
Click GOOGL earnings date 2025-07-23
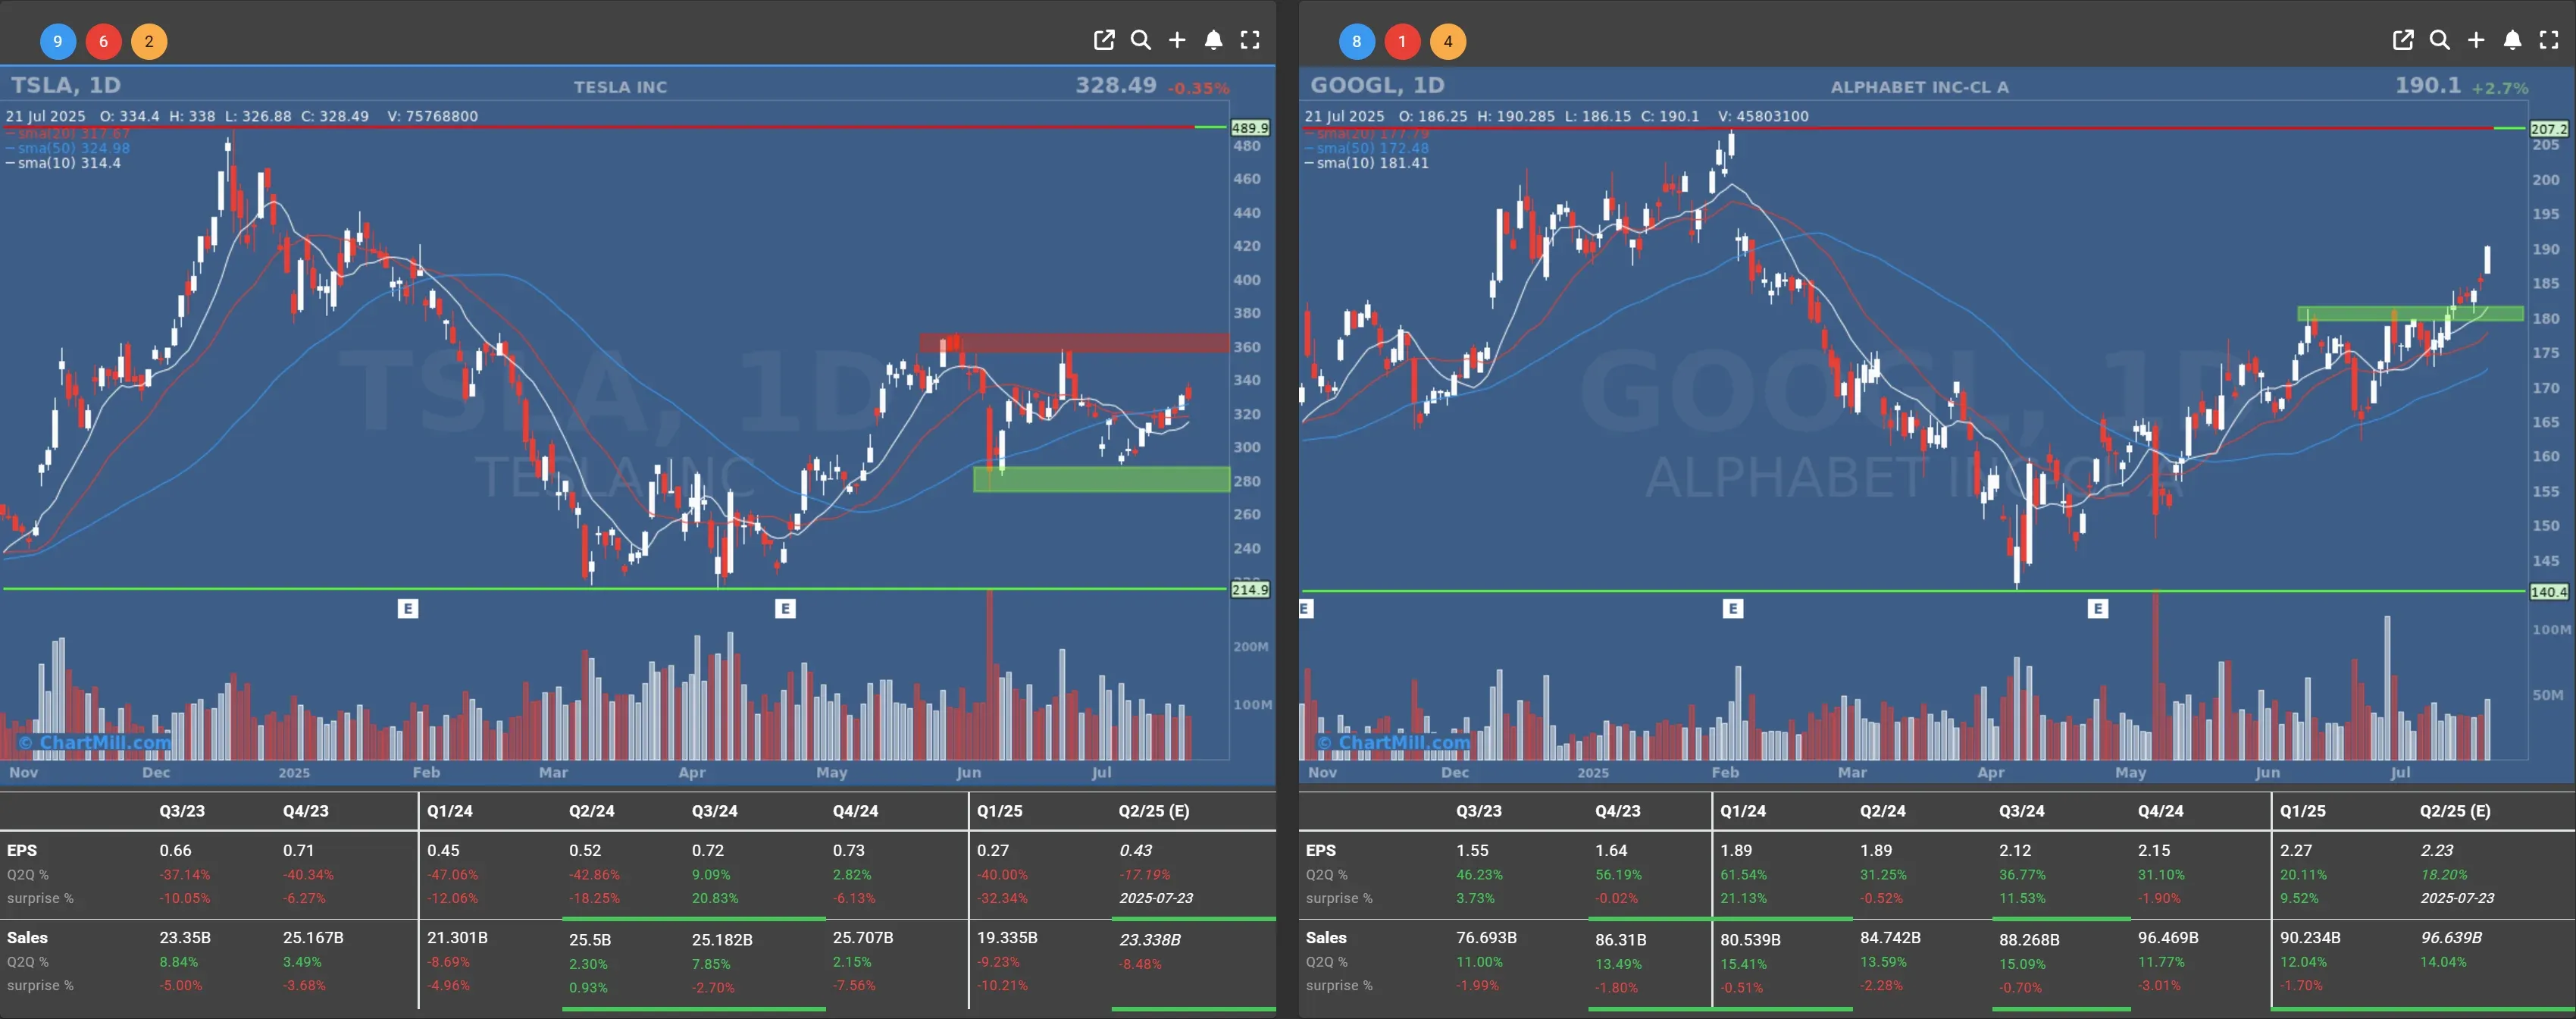tap(2457, 898)
